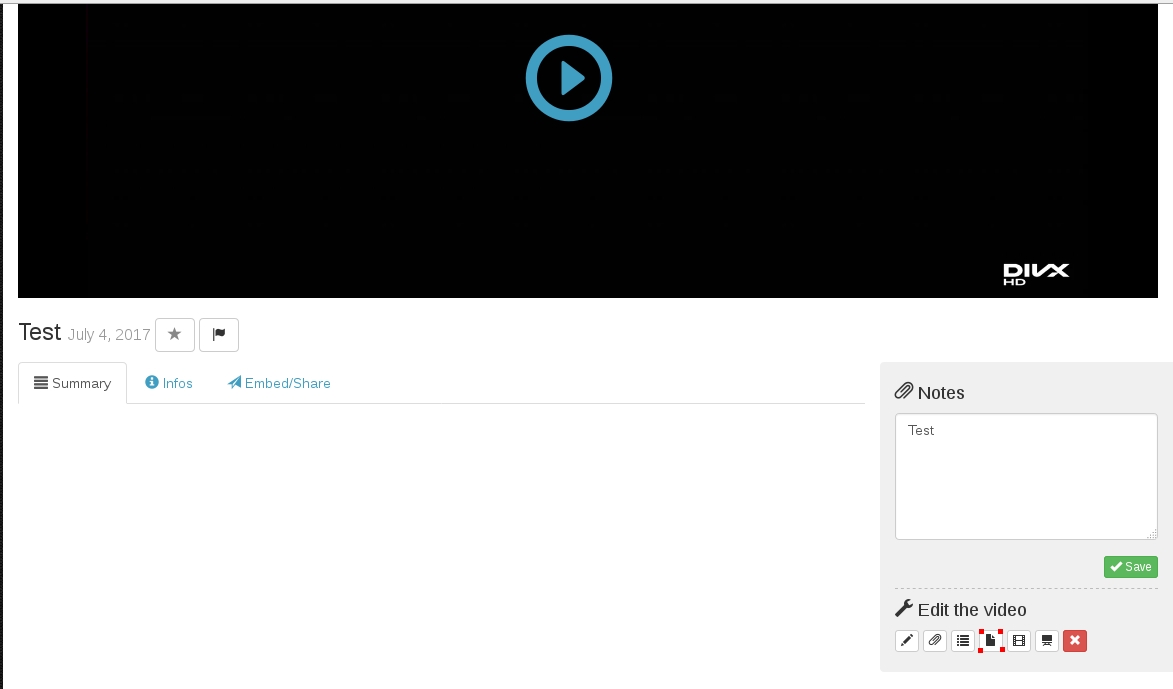Viewport: 1173px width, 689px height.
Task: Click the pencil edit icon under Edit the video
Action: click(x=906, y=641)
